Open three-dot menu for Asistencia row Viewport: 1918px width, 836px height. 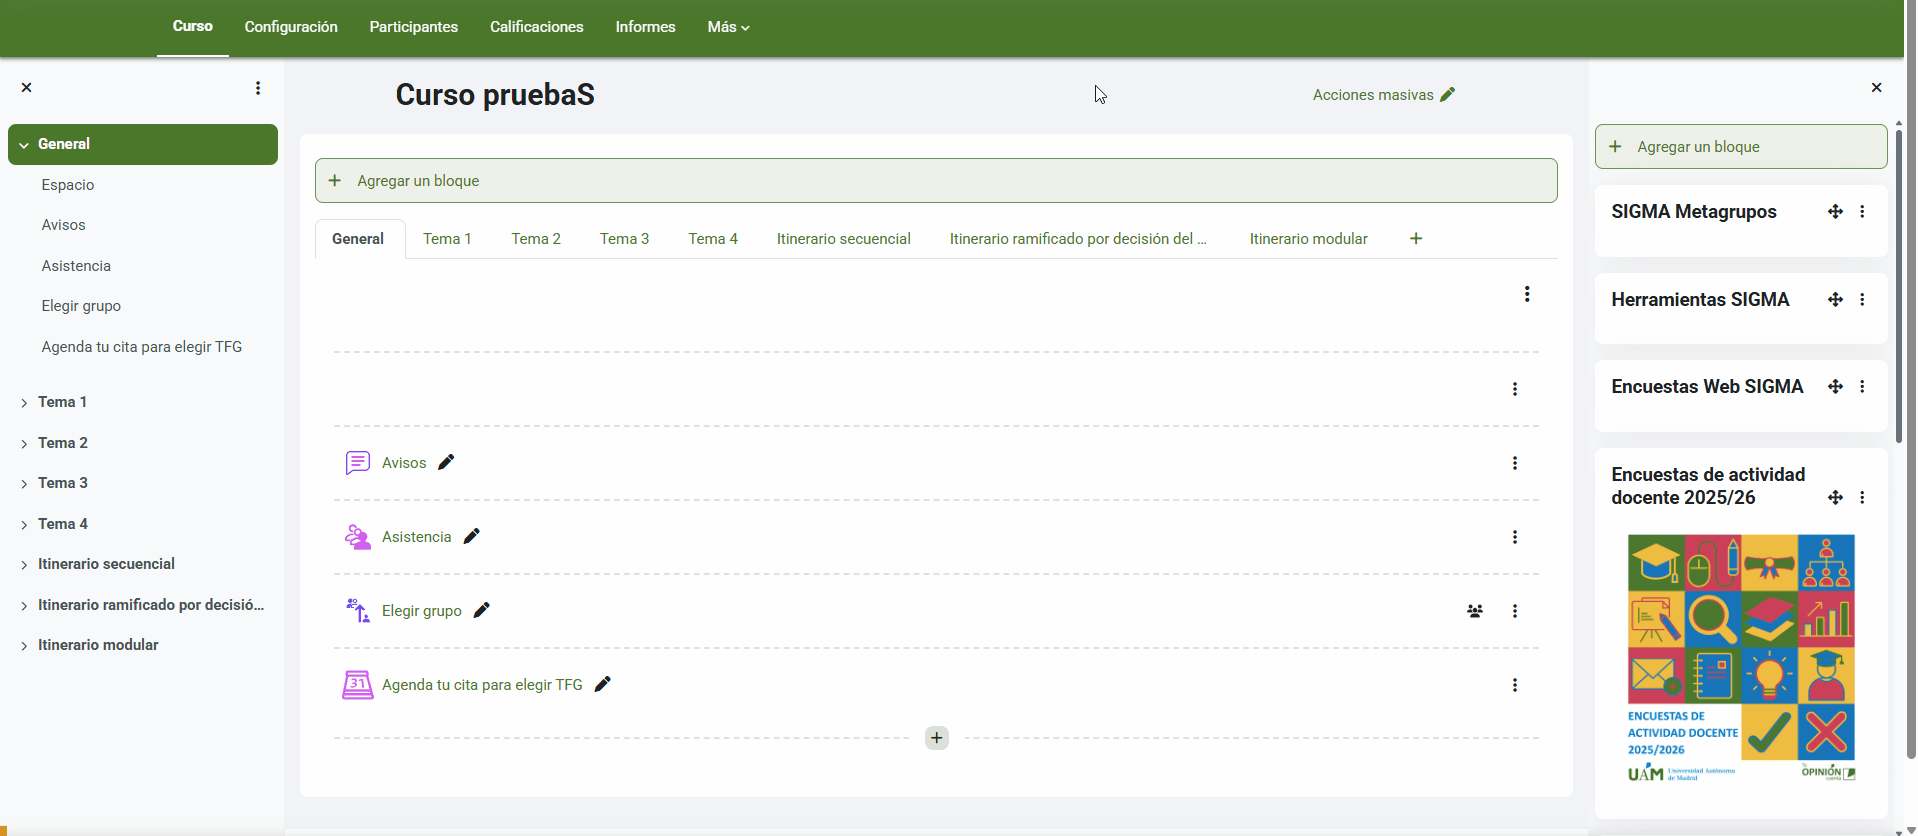pyautogui.click(x=1515, y=537)
